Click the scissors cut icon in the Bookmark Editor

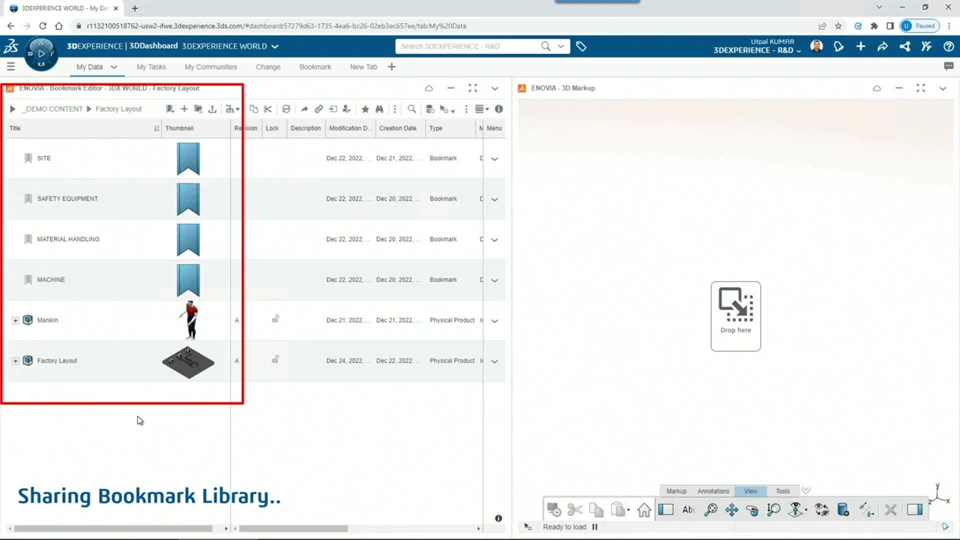(268, 109)
